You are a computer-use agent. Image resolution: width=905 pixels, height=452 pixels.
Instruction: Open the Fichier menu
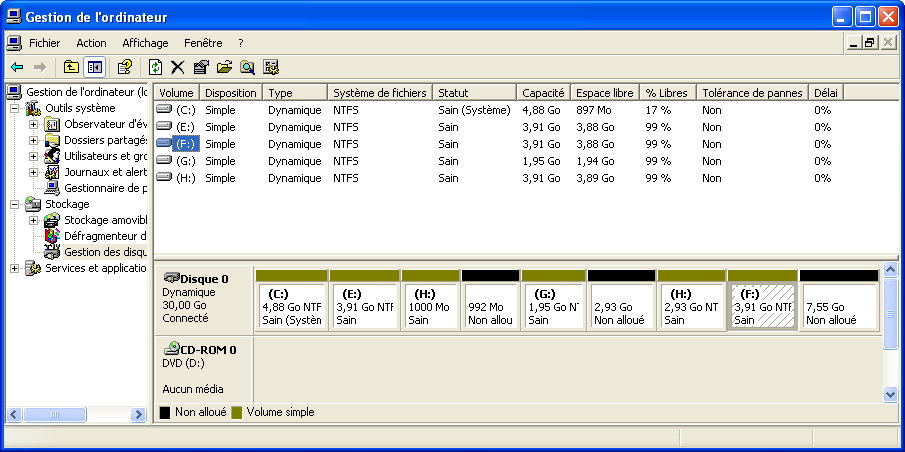point(44,43)
